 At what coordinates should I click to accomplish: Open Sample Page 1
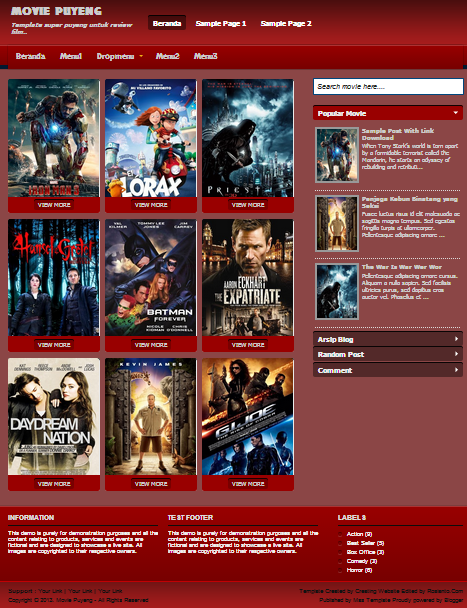(x=221, y=24)
